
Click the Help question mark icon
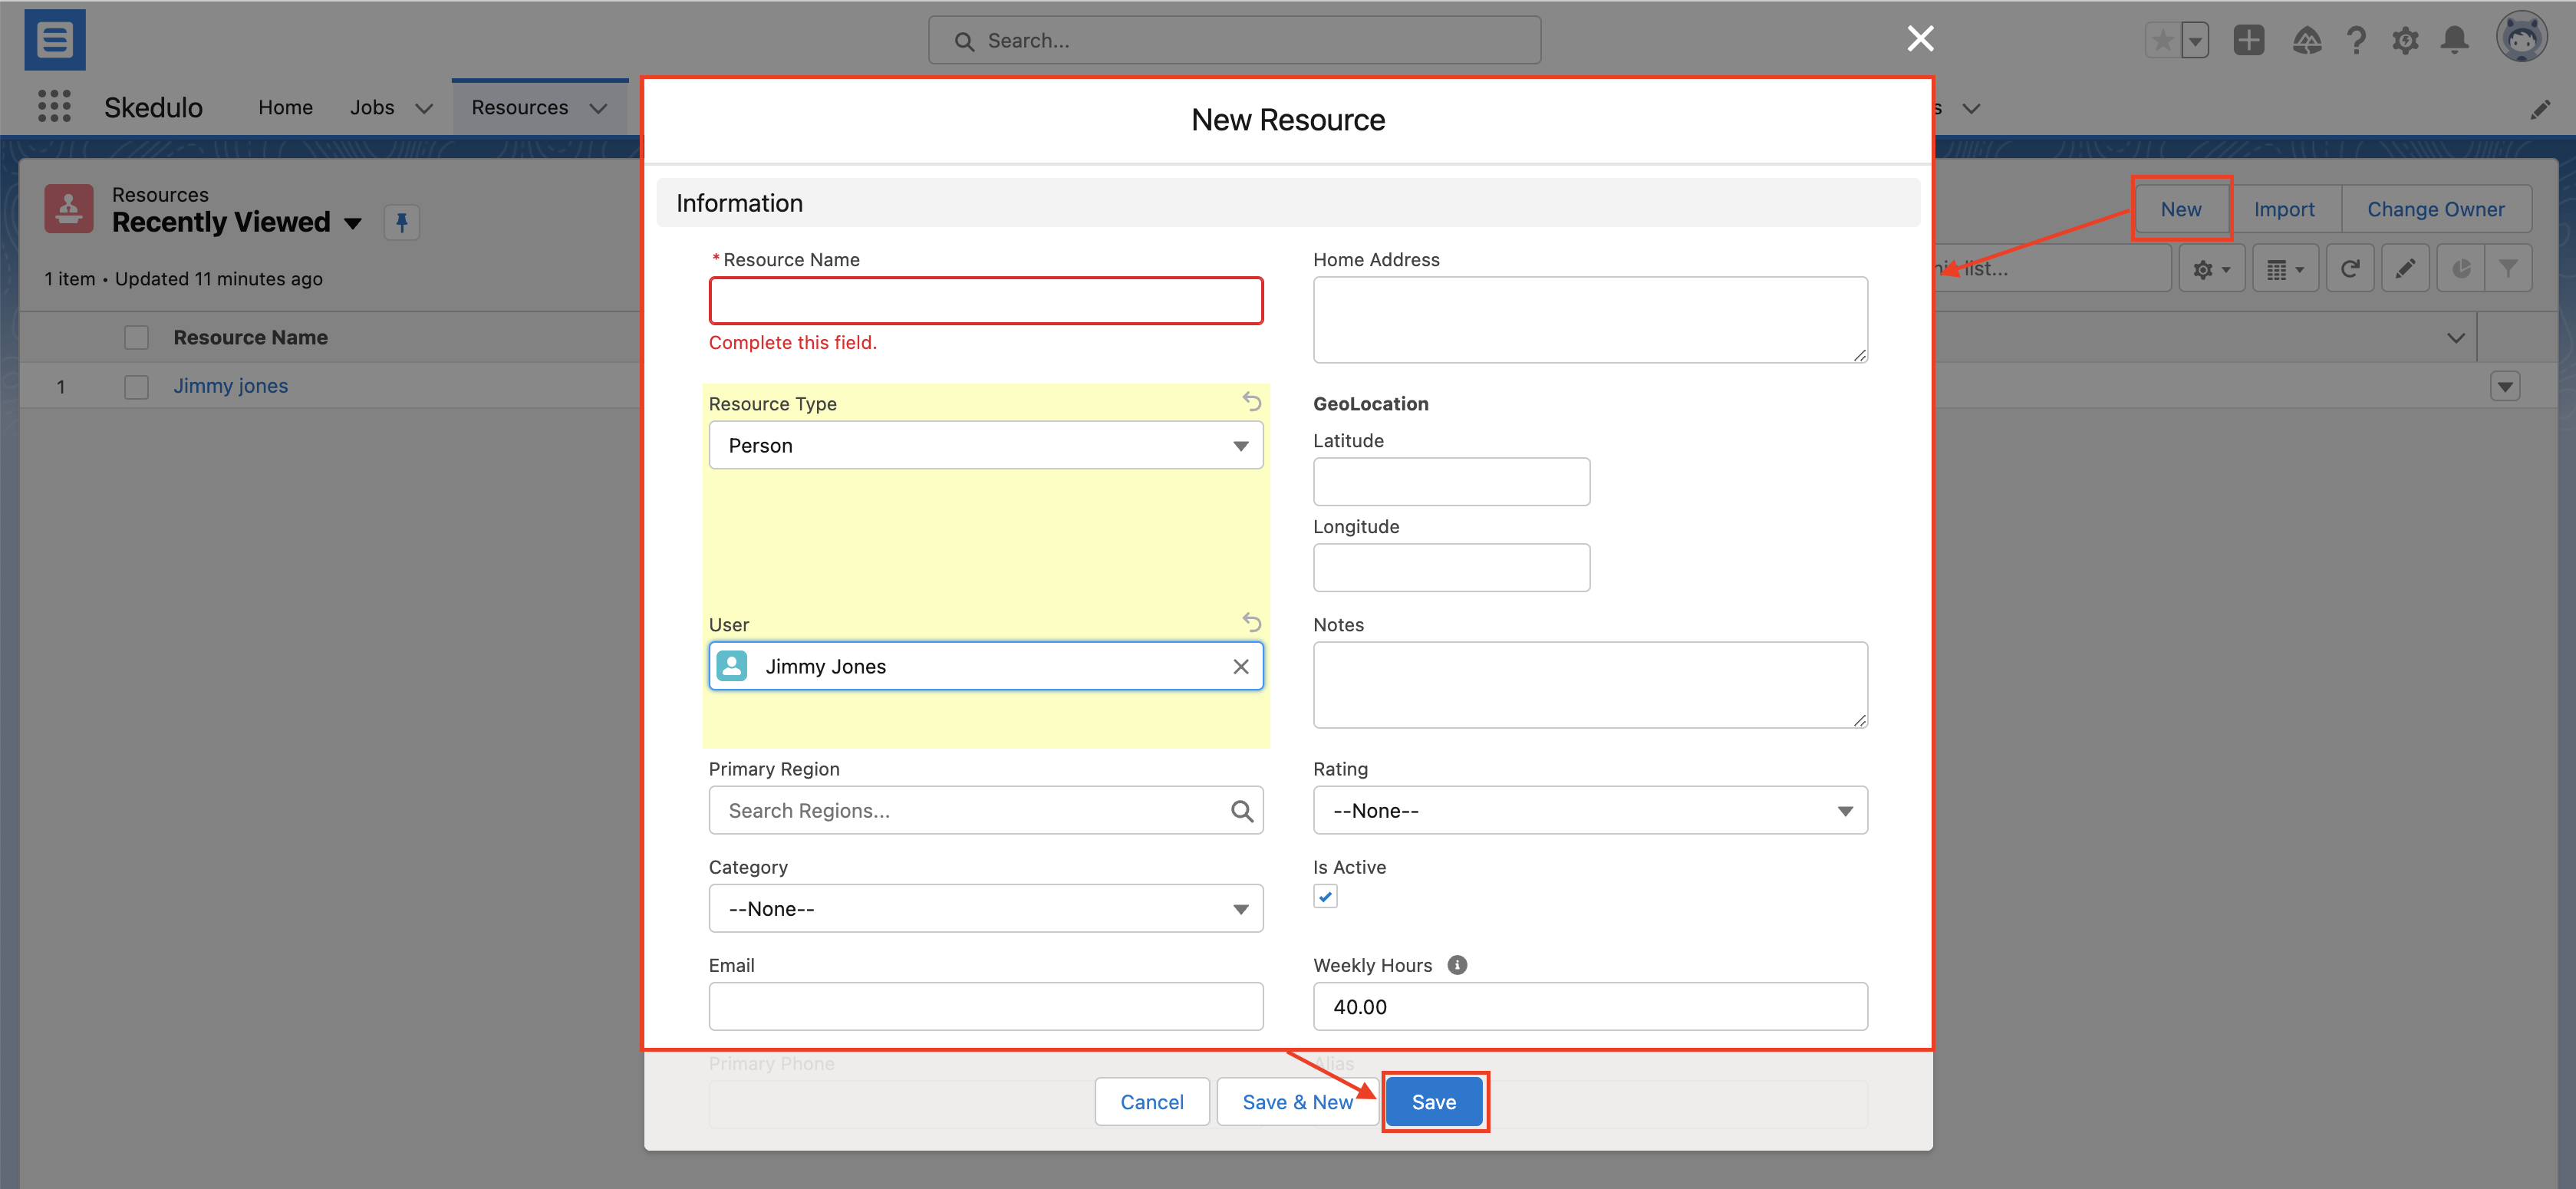click(x=2356, y=40)
